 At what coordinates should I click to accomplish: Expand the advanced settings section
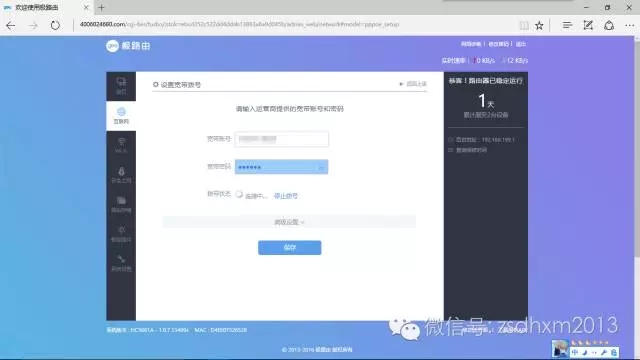pos(289,222)
